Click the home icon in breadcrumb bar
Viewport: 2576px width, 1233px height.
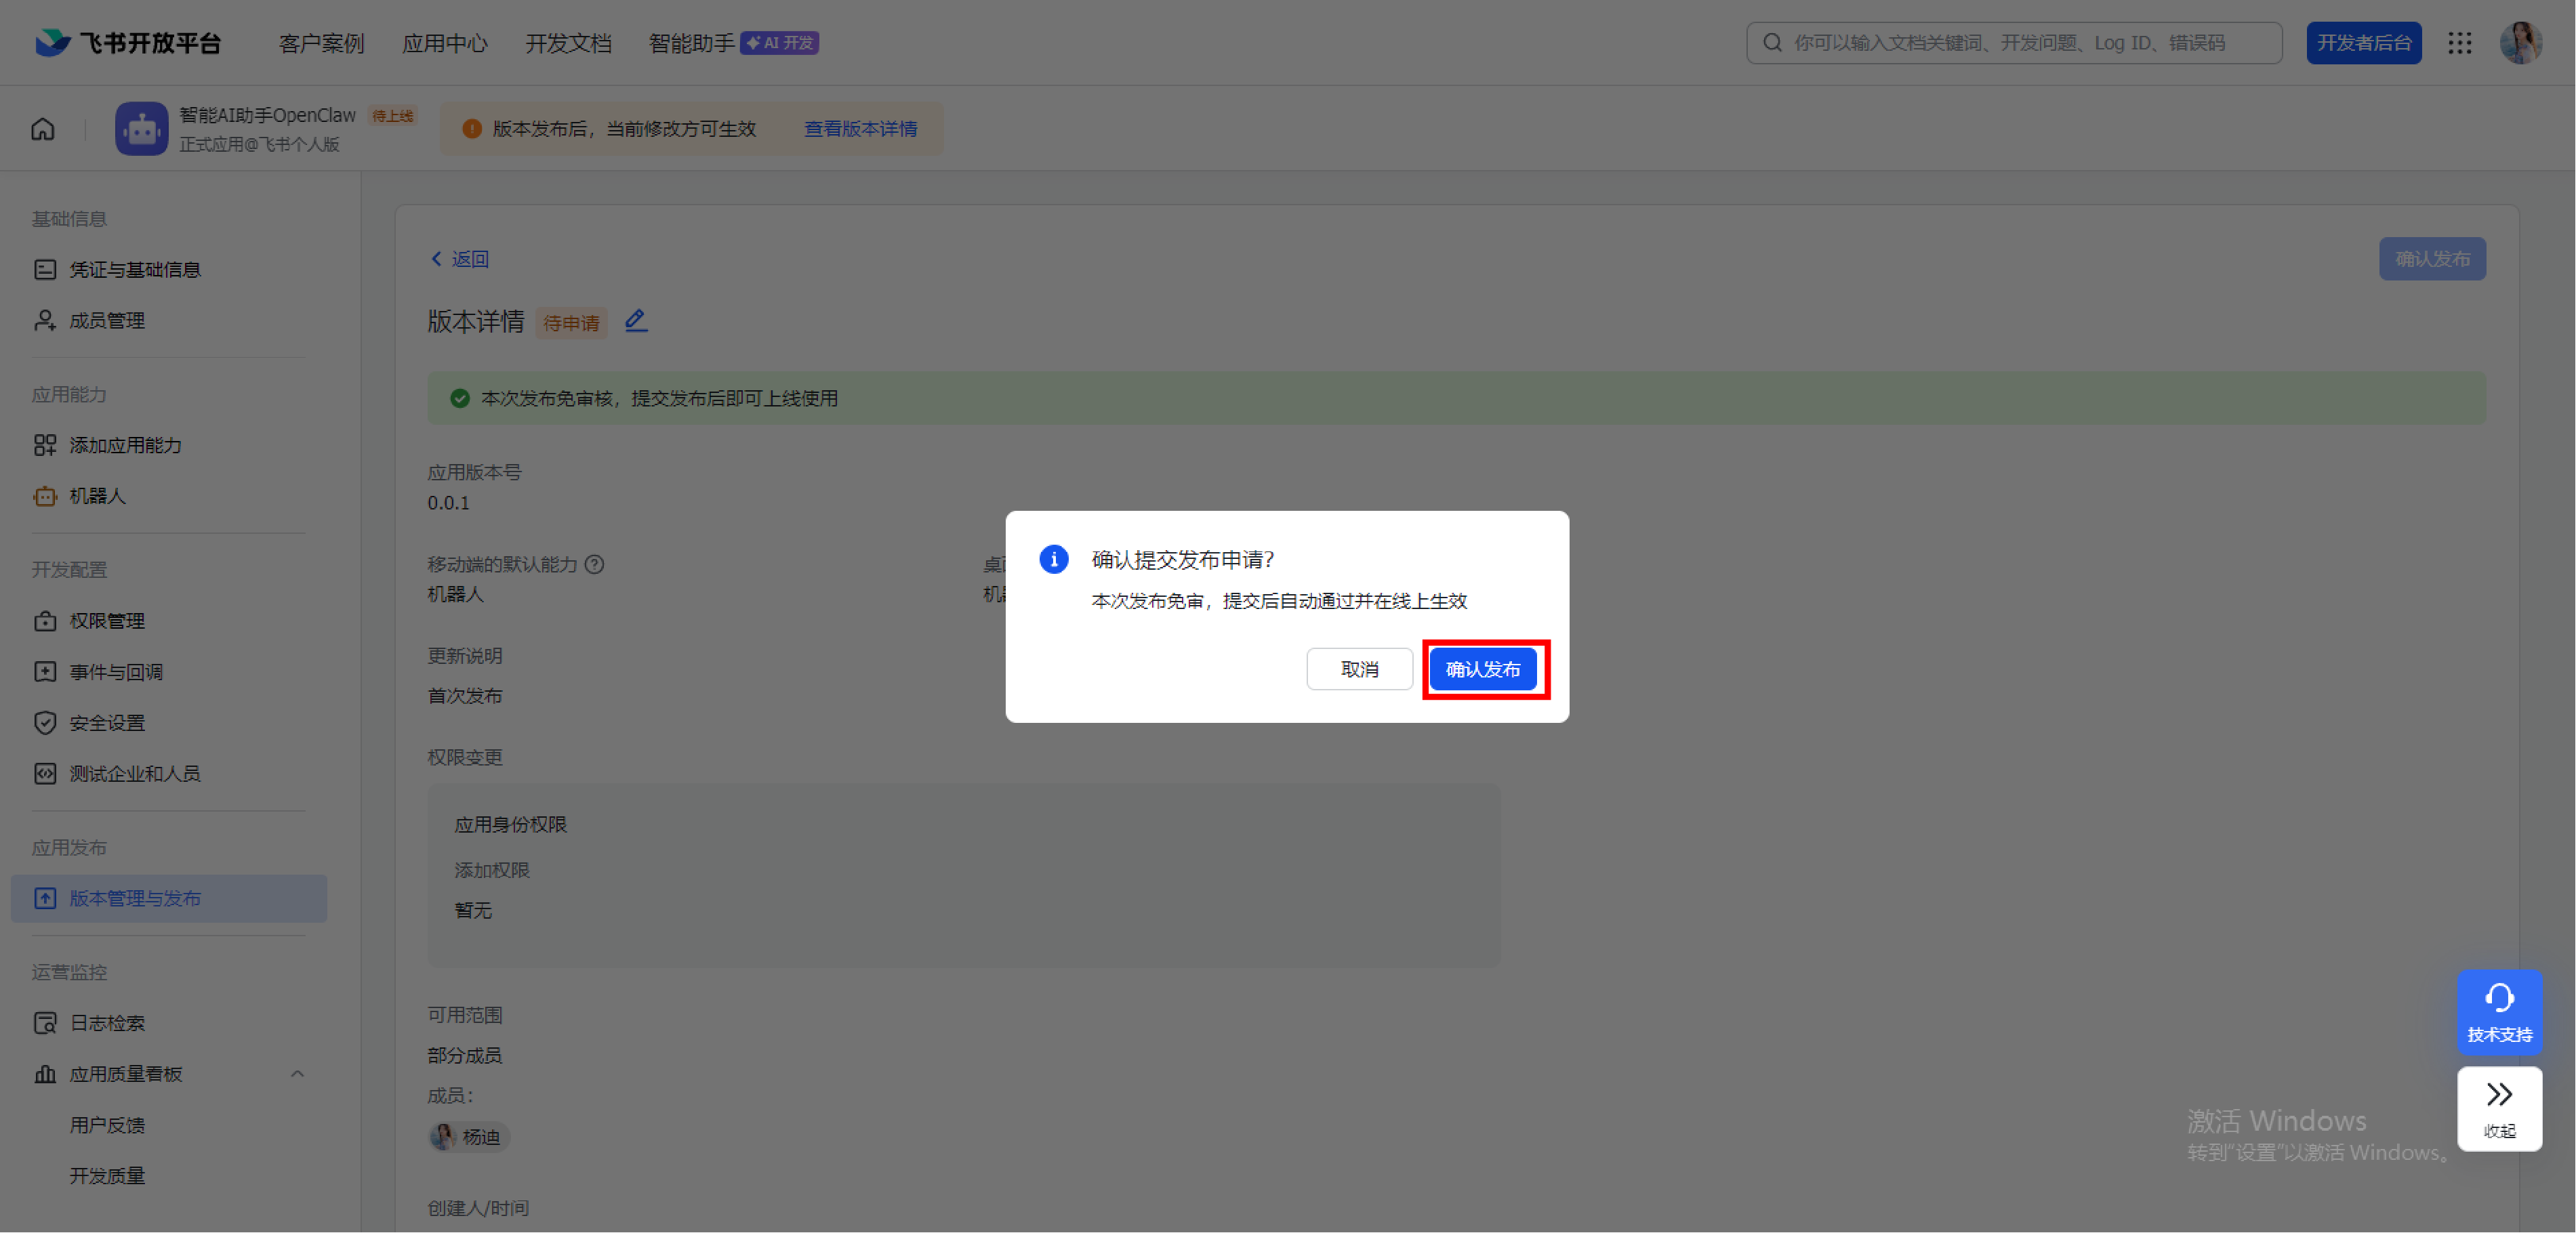pyautogui.click(x=42, y=129)
